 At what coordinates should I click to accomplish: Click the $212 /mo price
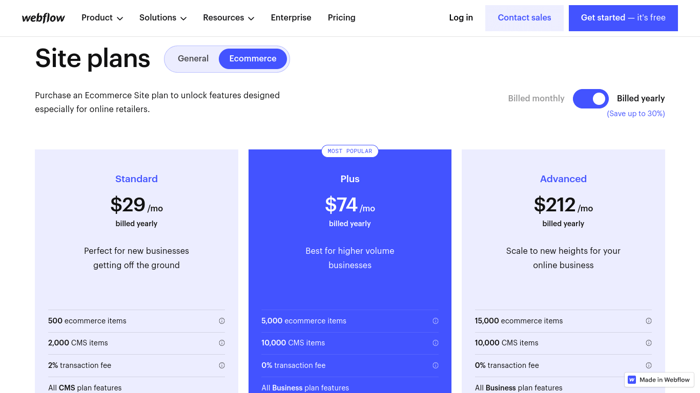pos(563,205)
